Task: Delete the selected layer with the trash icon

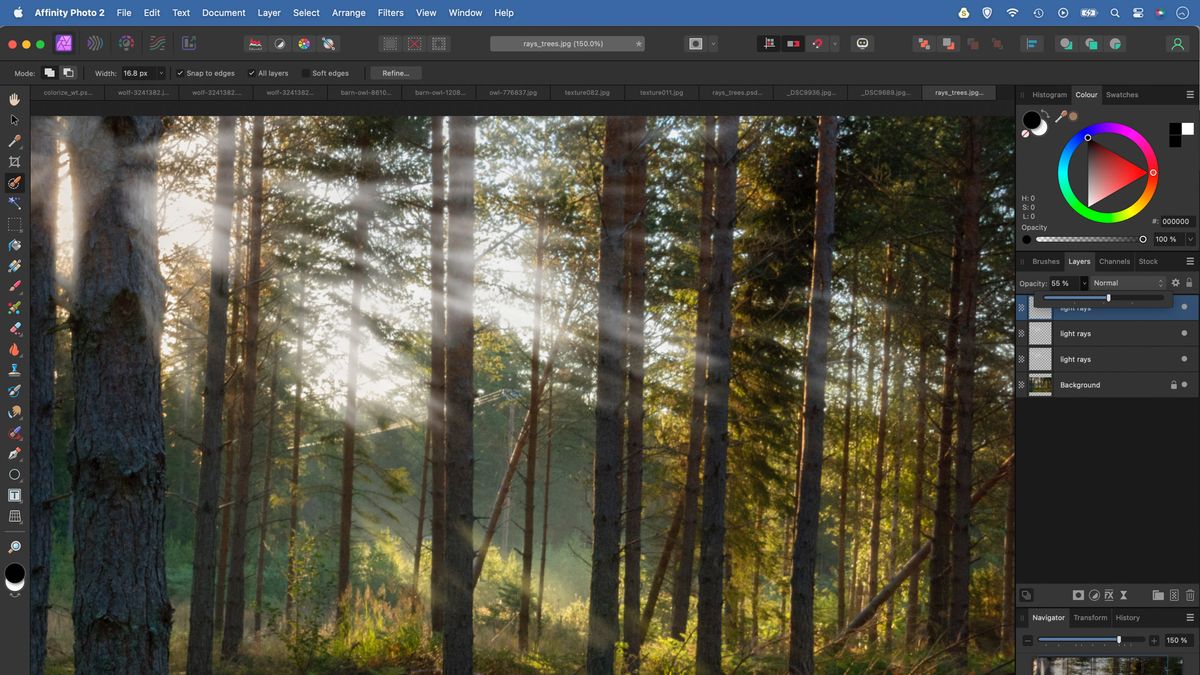Action: coord(1190,595)
